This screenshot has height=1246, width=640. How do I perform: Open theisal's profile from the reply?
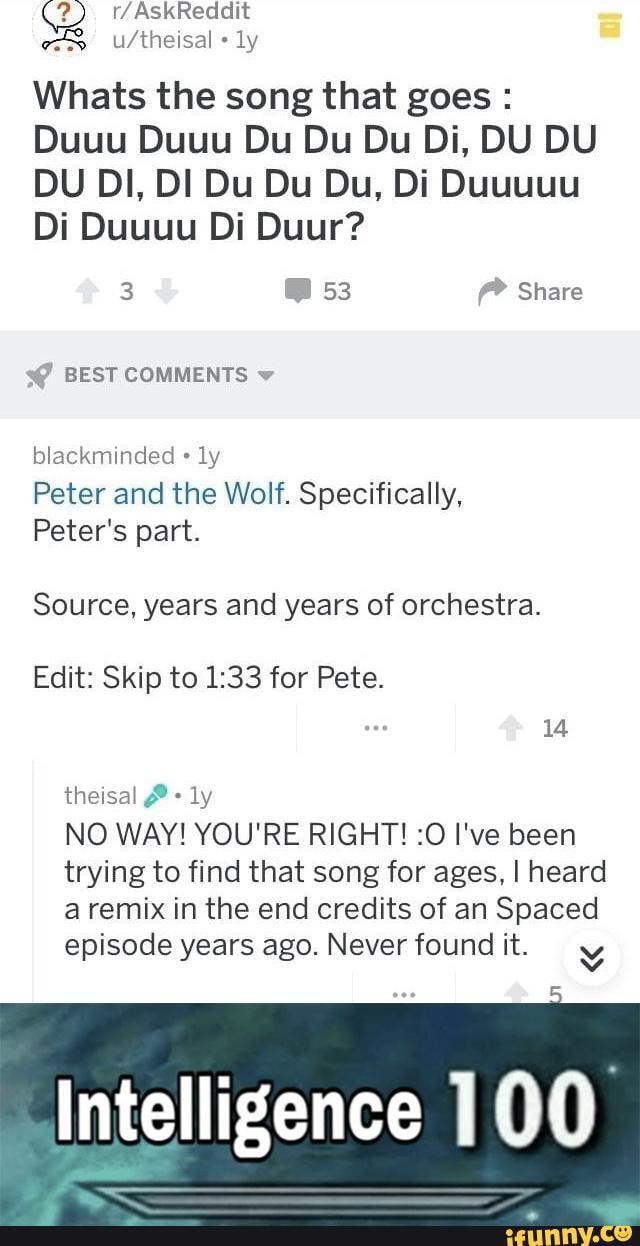point(99,795)
